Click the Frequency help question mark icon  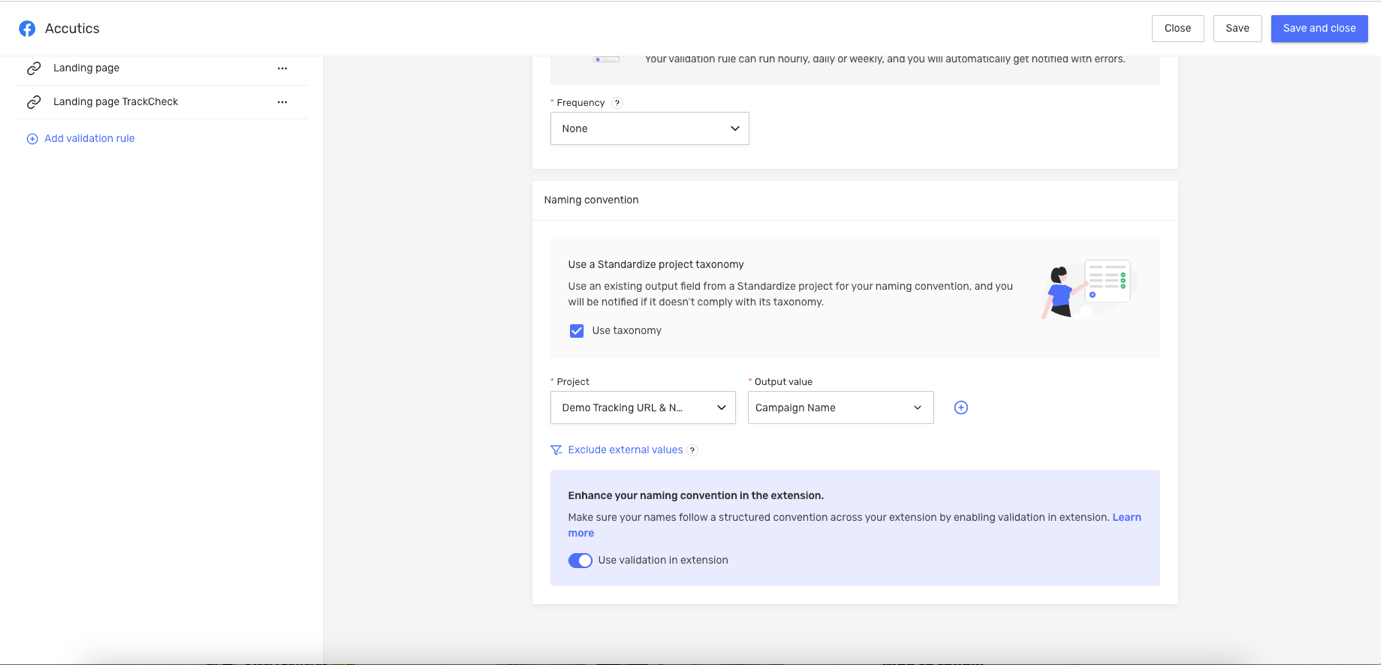click(617, 103)
